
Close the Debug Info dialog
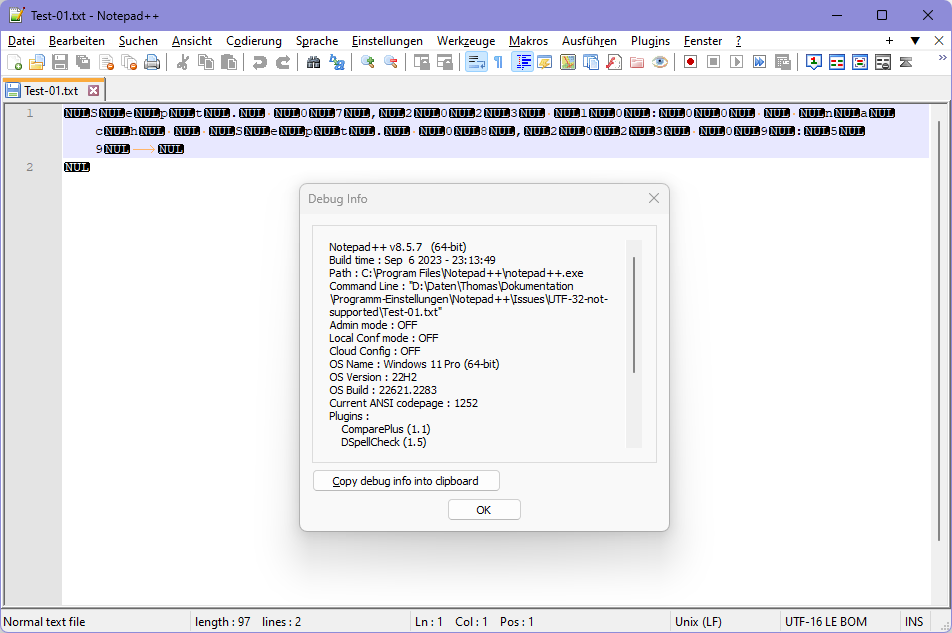pyautogui.click(x=654, y=198)
